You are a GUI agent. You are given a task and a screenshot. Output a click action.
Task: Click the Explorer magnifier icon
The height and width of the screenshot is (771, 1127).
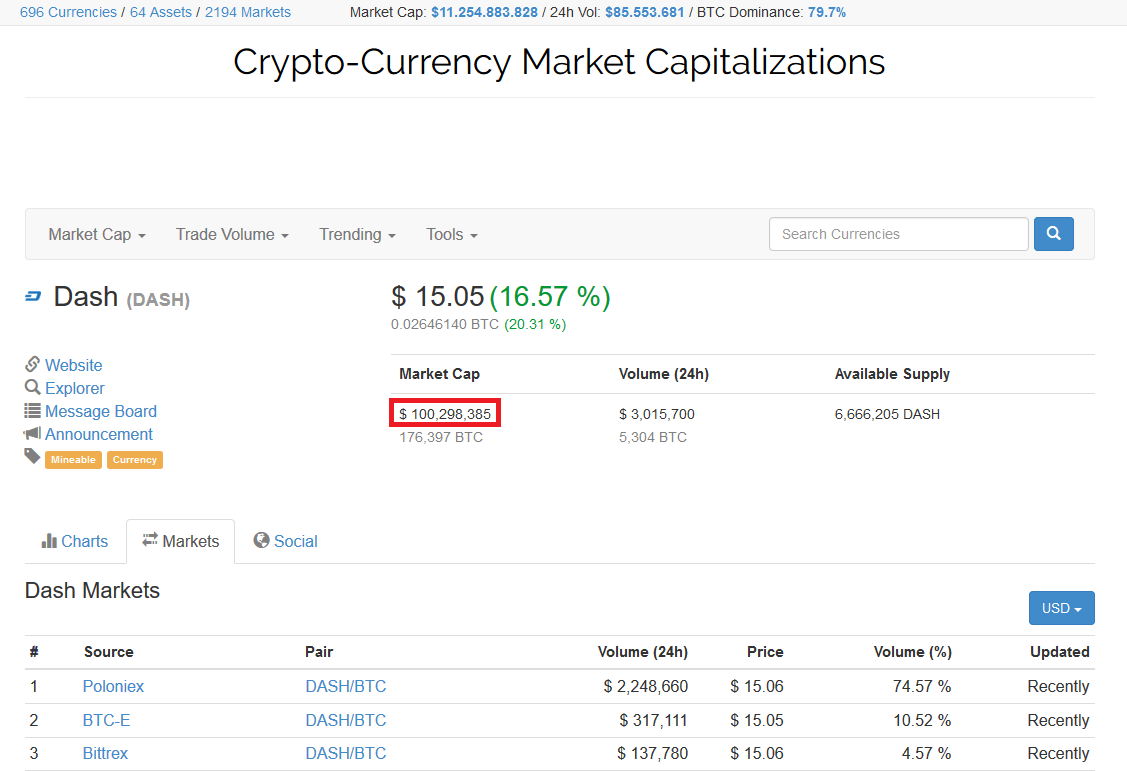[33, 388]
